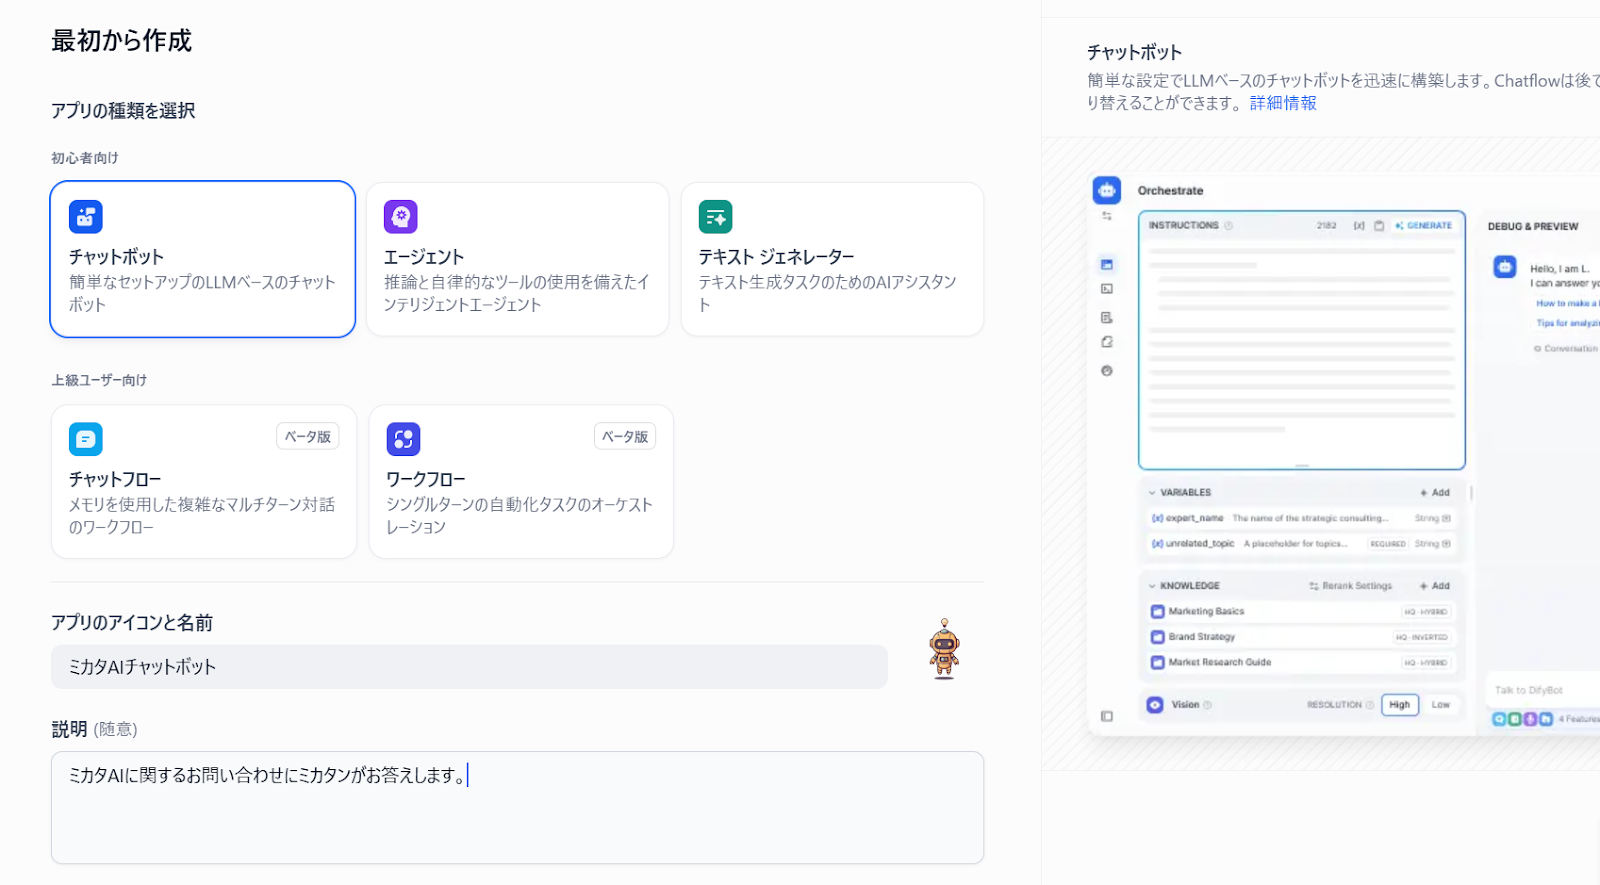This screenshot has height=885, width=1600.
Task: Click the High resolution button in preview
Action: 1399,705
